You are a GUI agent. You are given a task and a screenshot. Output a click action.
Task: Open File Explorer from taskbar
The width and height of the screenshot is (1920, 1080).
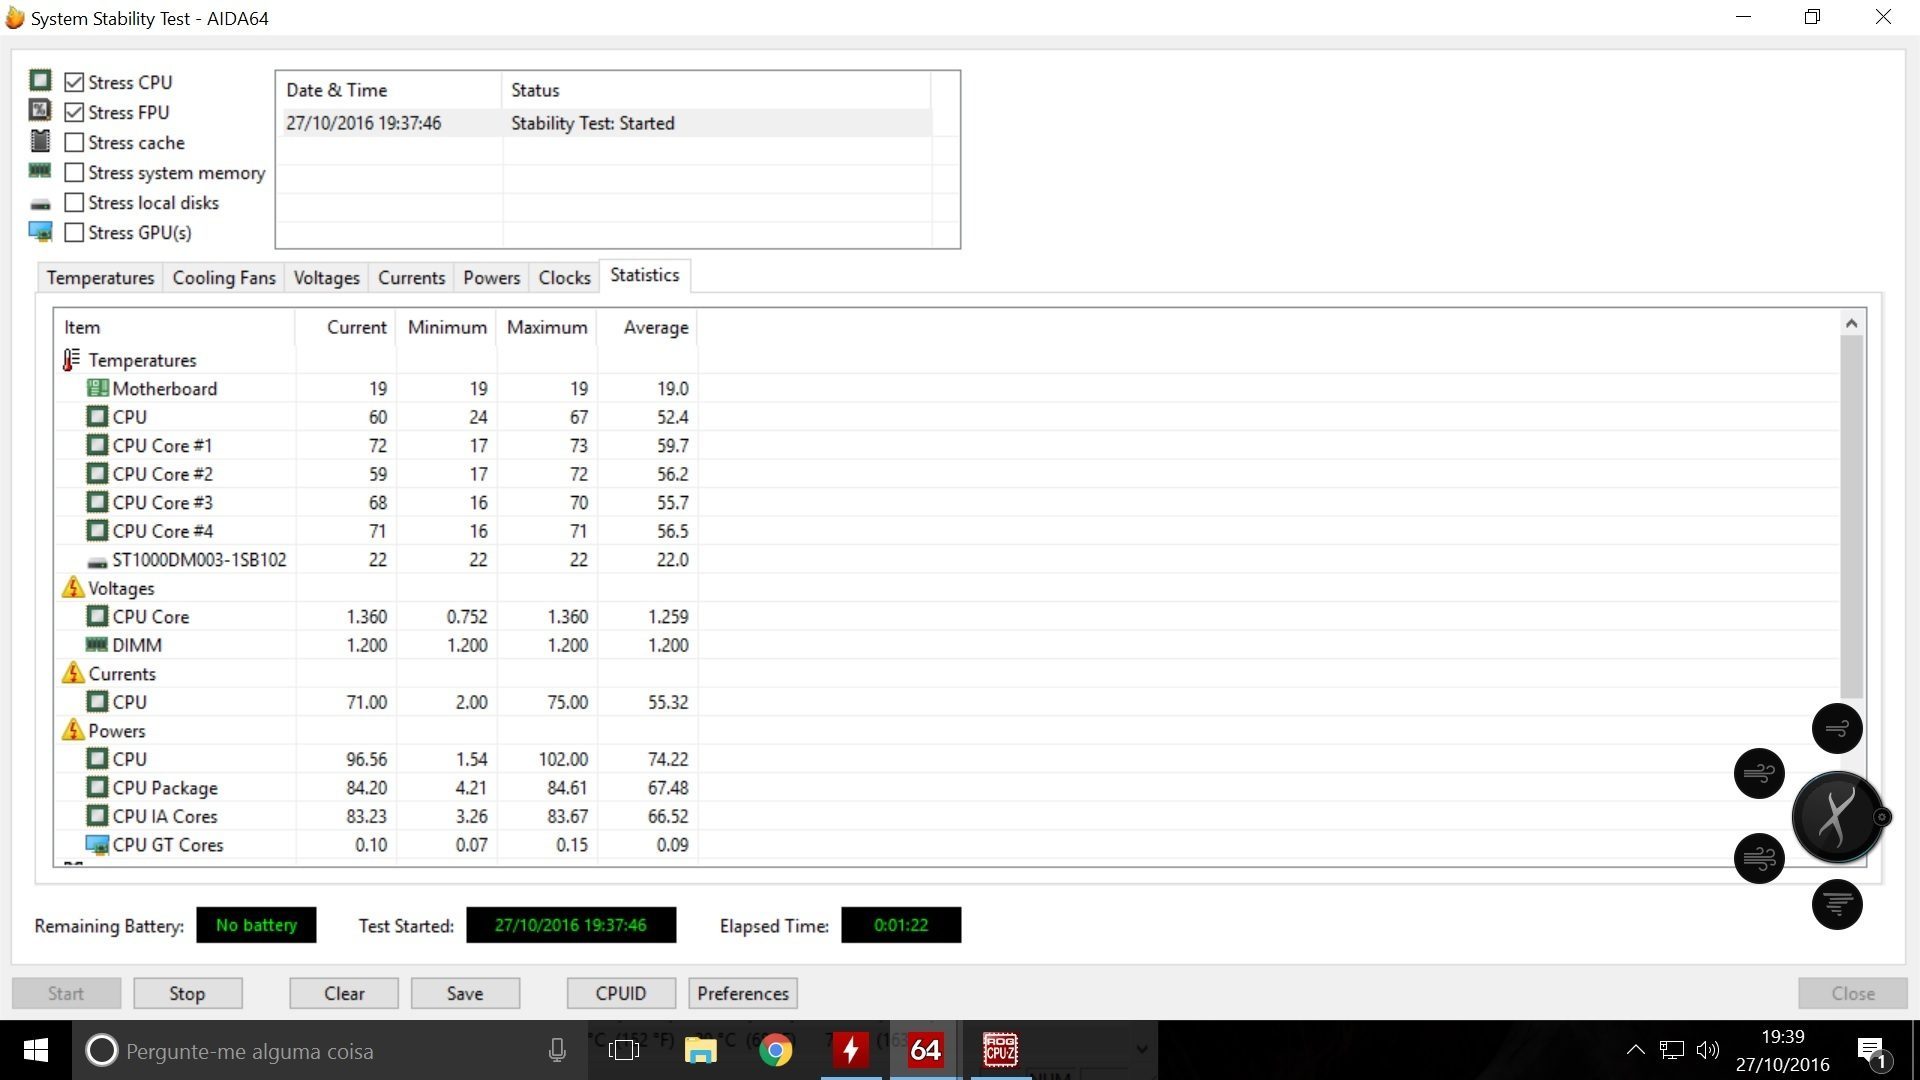tap(700, 1050)
